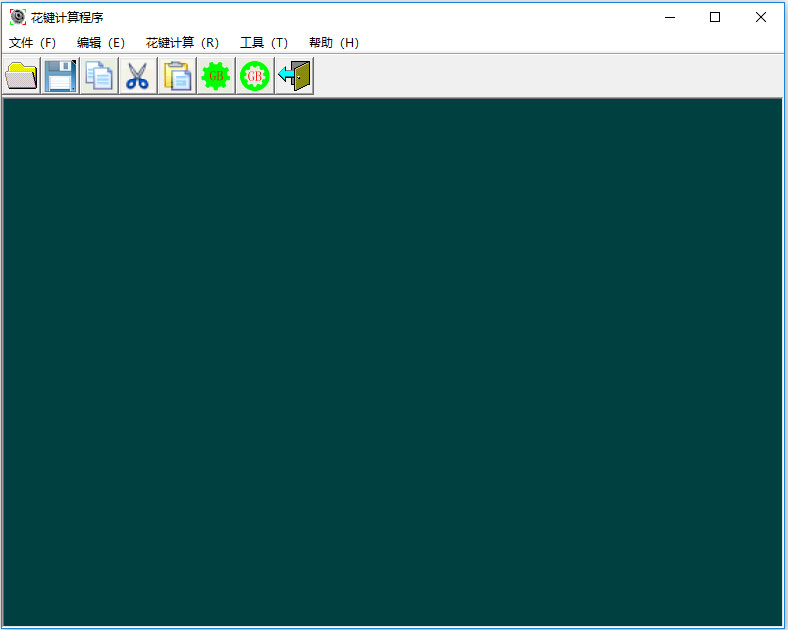Screen dimensions: 788x630
Task: Minimize the 花键计算程序 window
Action: (x=670, y=18)
